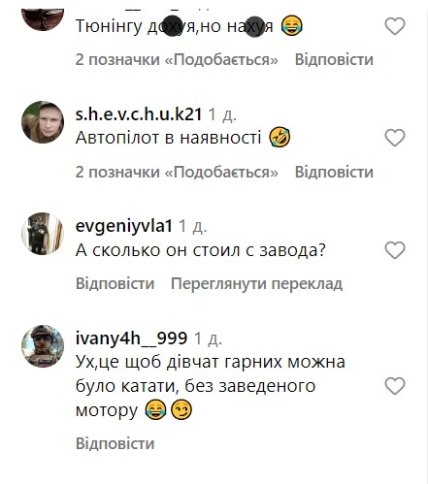
Task: Reply to the tuning comment via Відповісти
Action: [334, 60]
